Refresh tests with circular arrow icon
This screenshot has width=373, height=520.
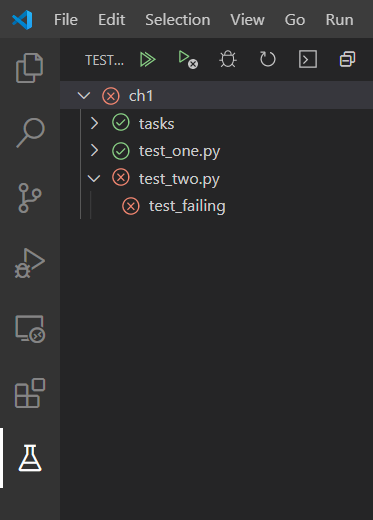[268, 60]
